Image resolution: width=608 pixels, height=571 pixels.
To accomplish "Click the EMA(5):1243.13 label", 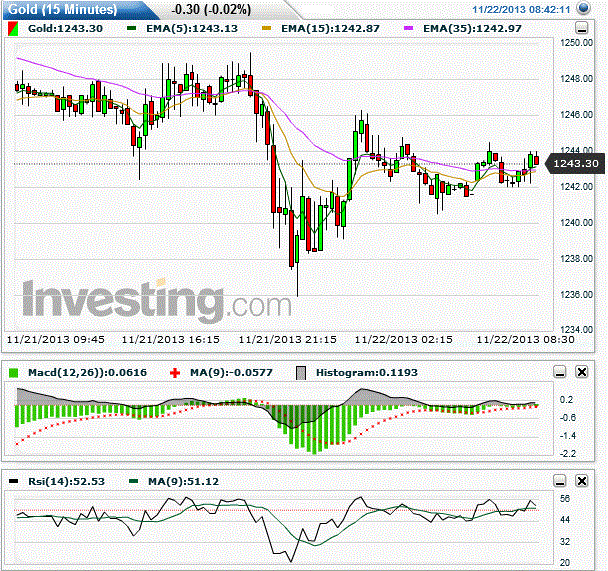I will tap(192, 29).
